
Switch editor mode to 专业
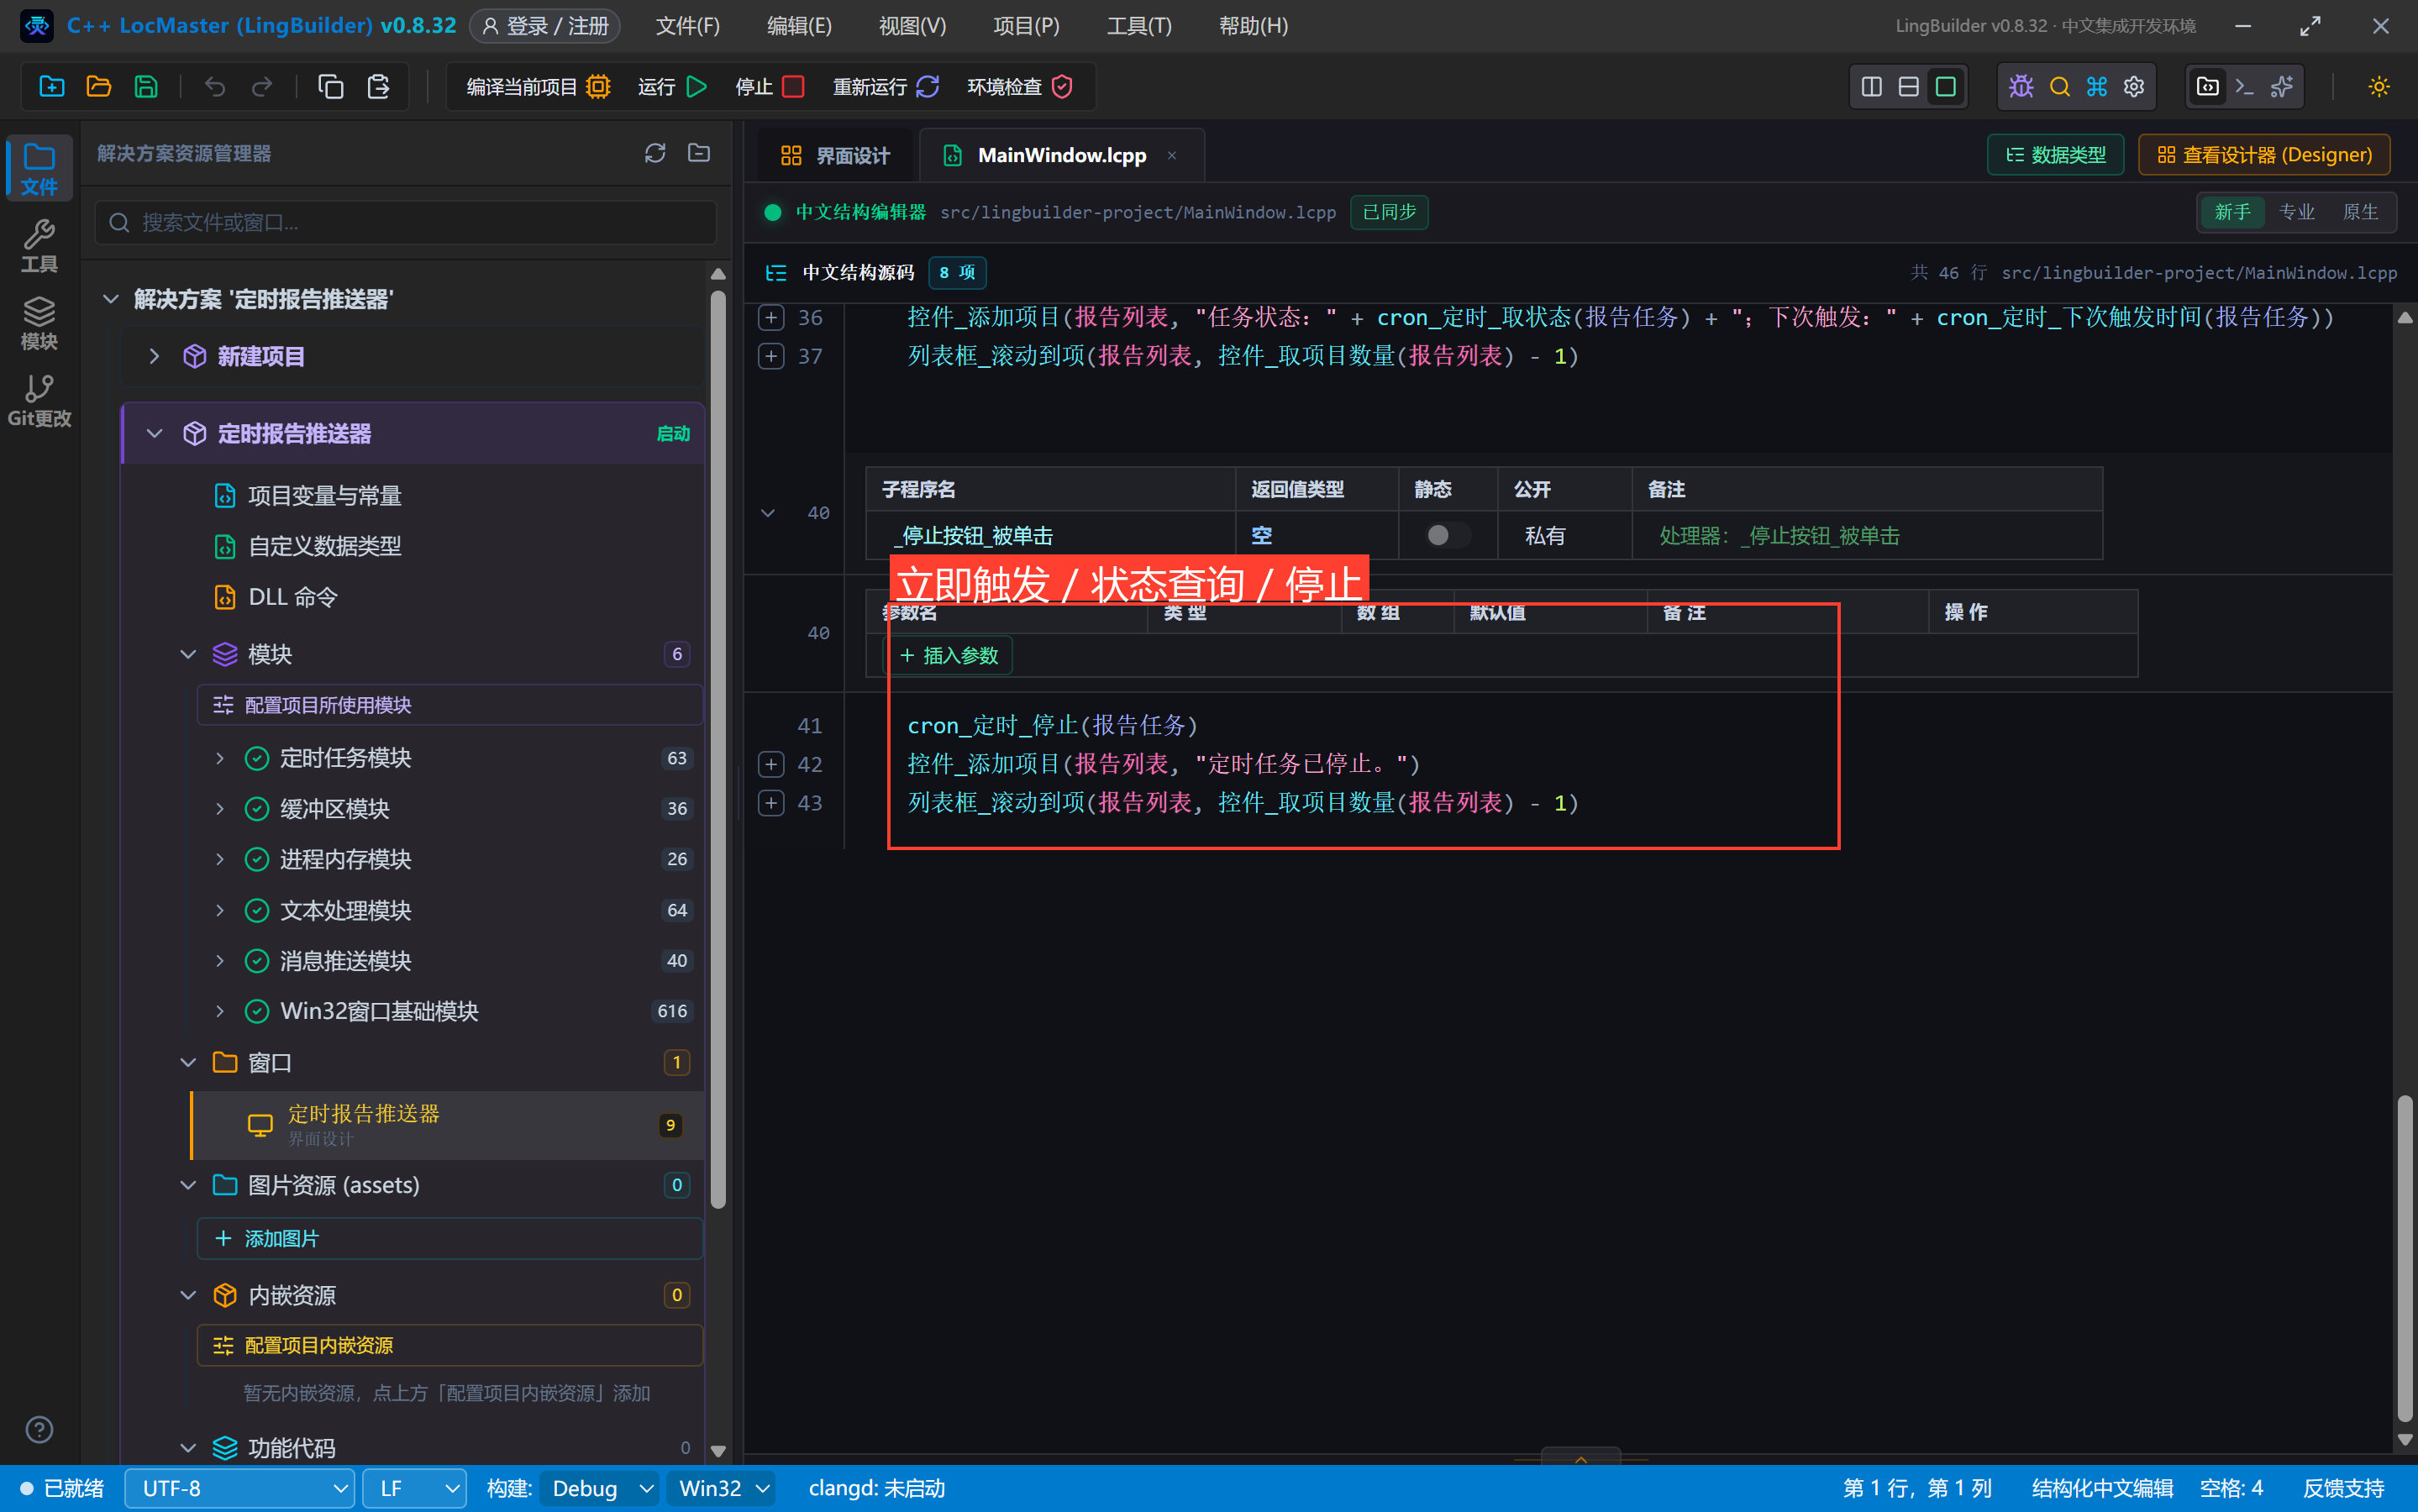pyautogui.click(x=2296, y=212)
